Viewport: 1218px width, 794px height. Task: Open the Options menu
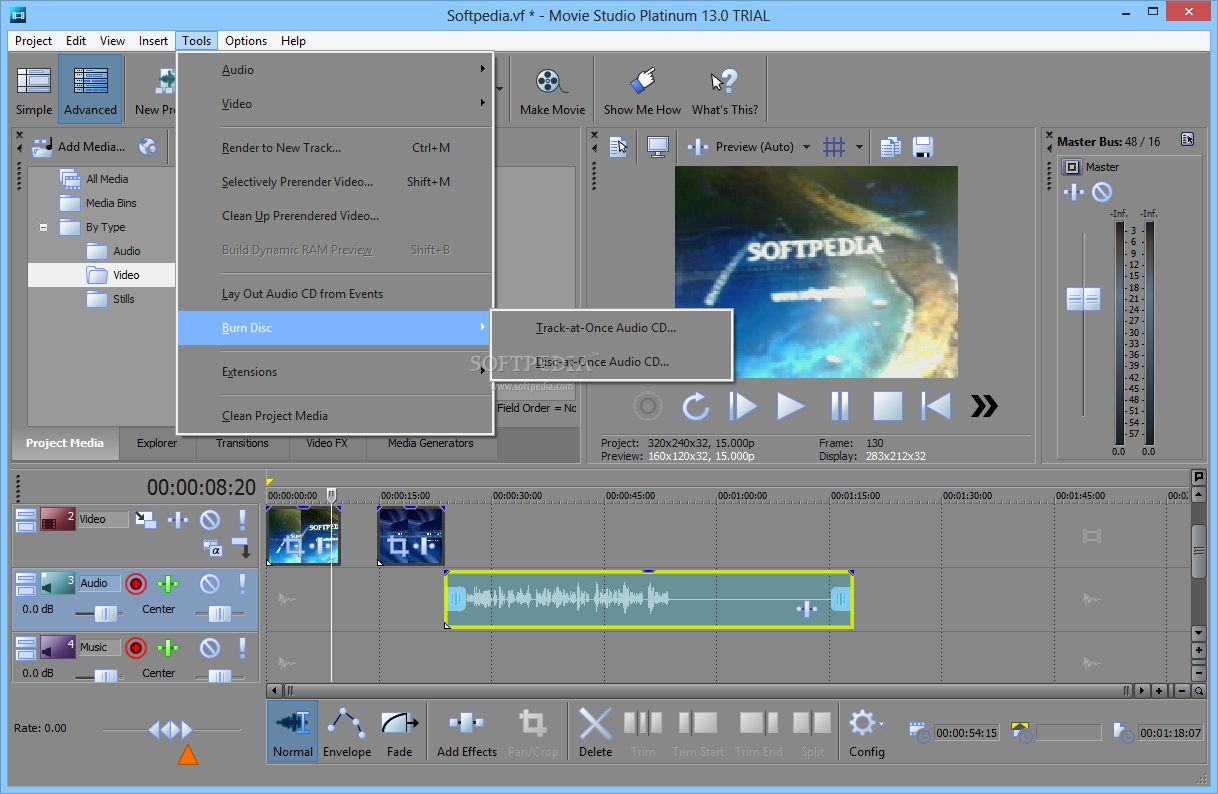point(246,41)
